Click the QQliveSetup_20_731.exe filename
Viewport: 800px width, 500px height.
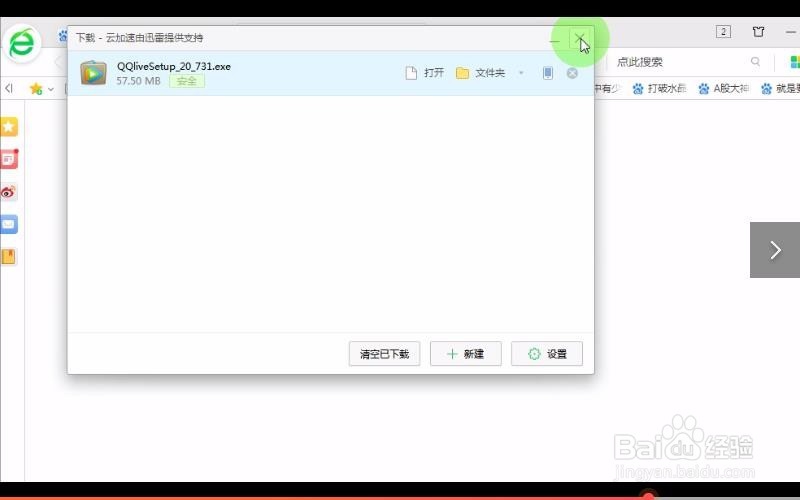(x=173, y=66)
